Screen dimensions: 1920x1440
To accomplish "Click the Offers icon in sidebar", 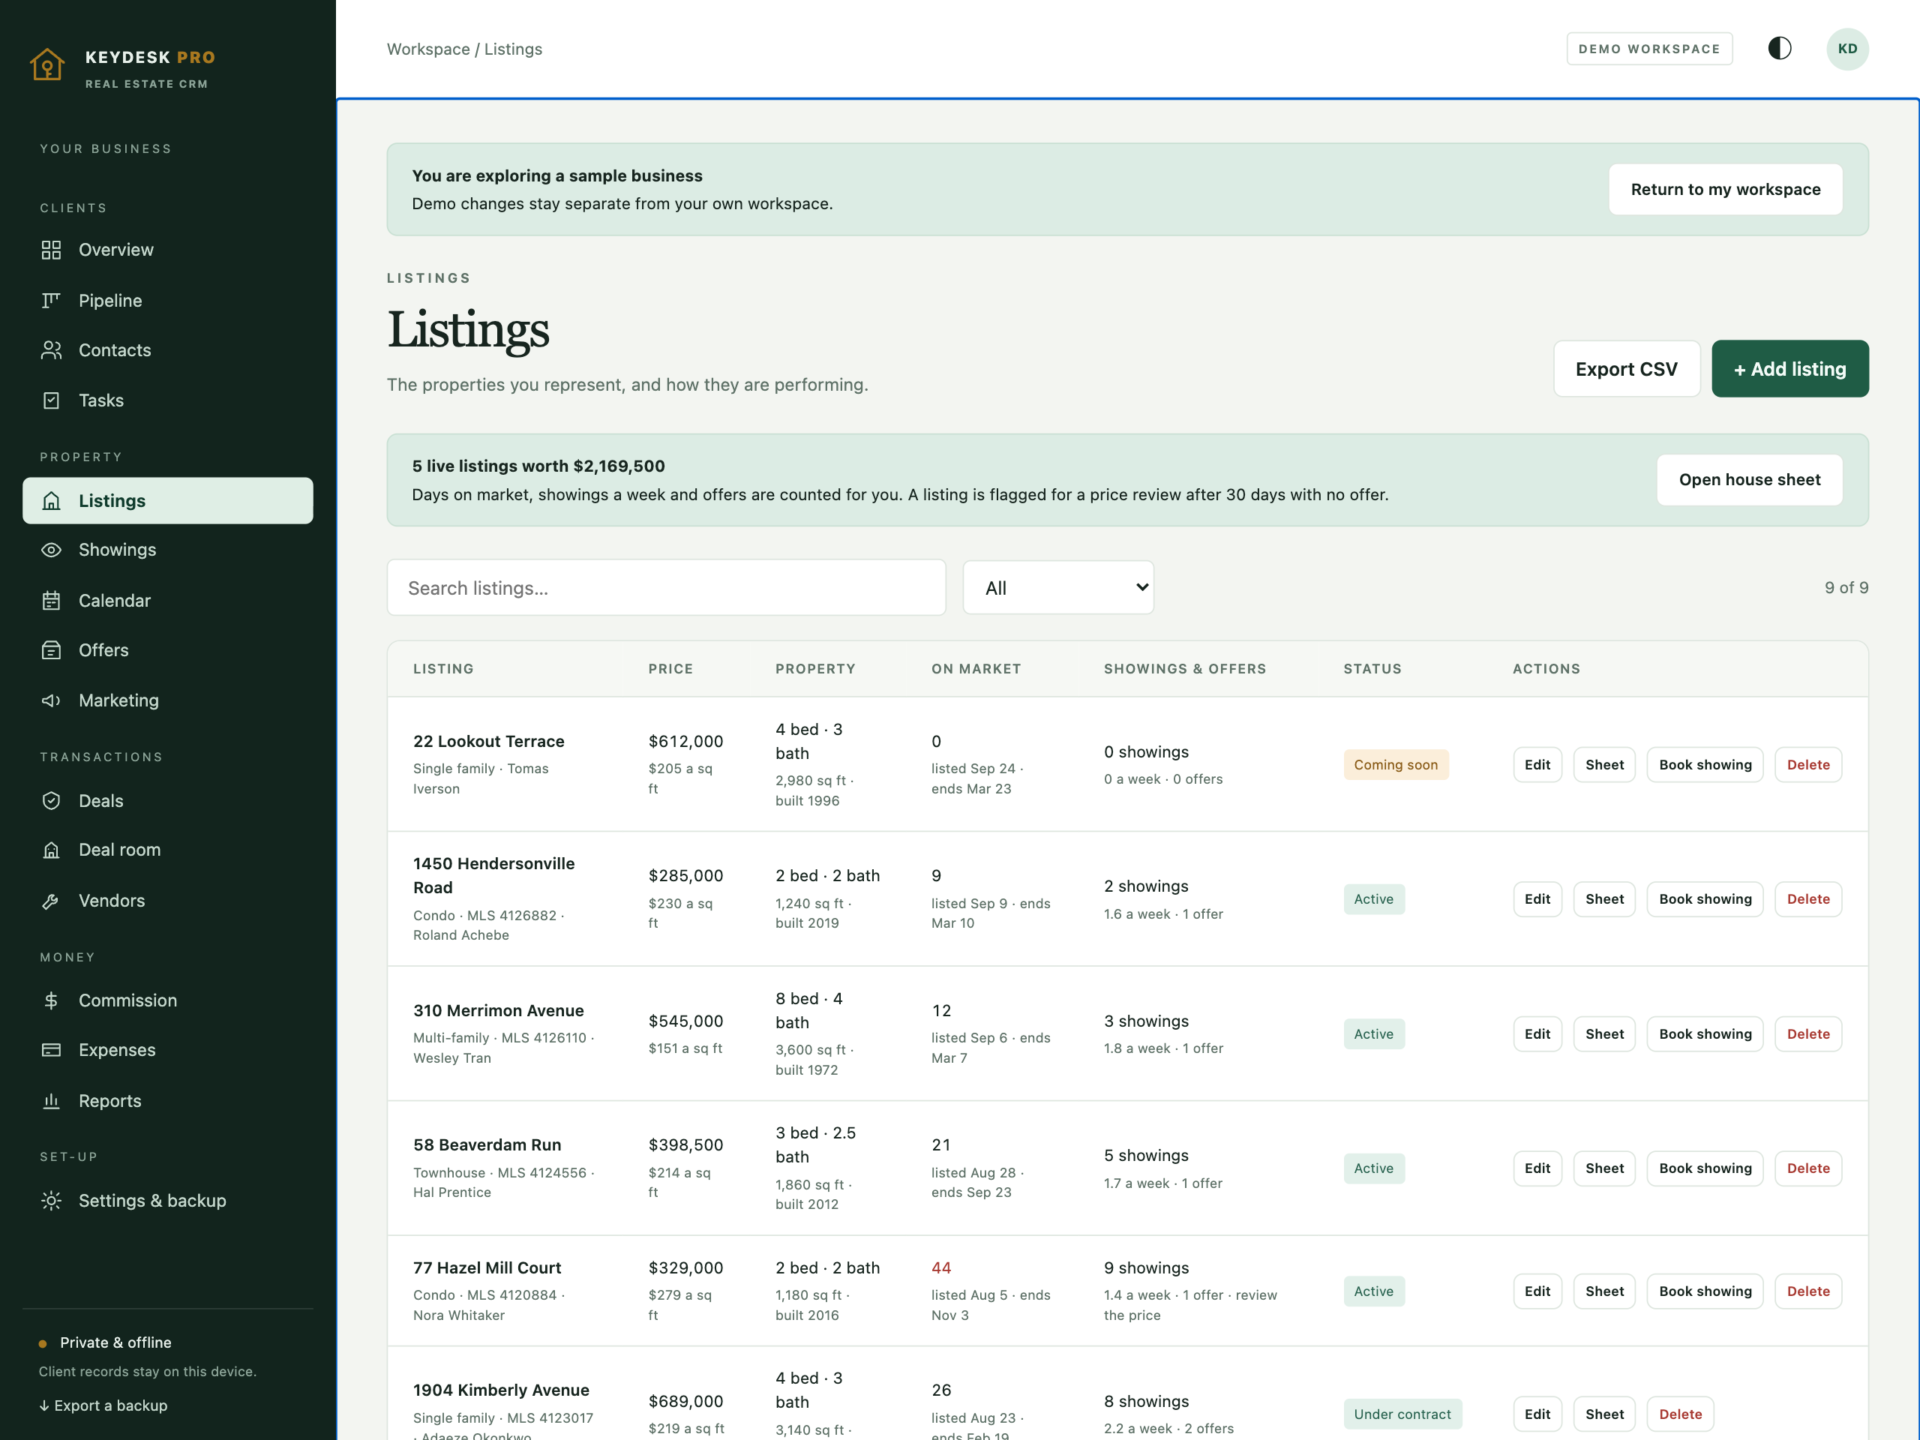I will point(51,650).
